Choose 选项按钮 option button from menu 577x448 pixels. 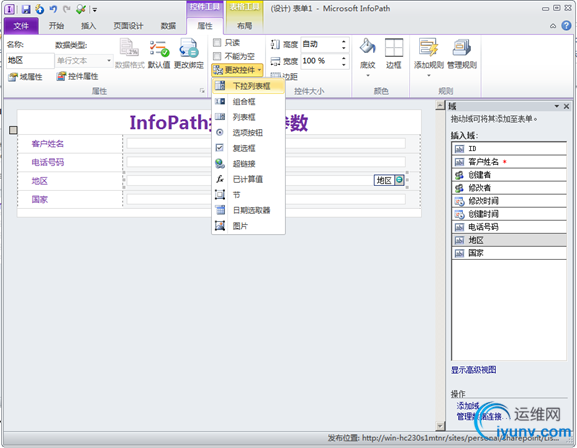pos(248,133)
